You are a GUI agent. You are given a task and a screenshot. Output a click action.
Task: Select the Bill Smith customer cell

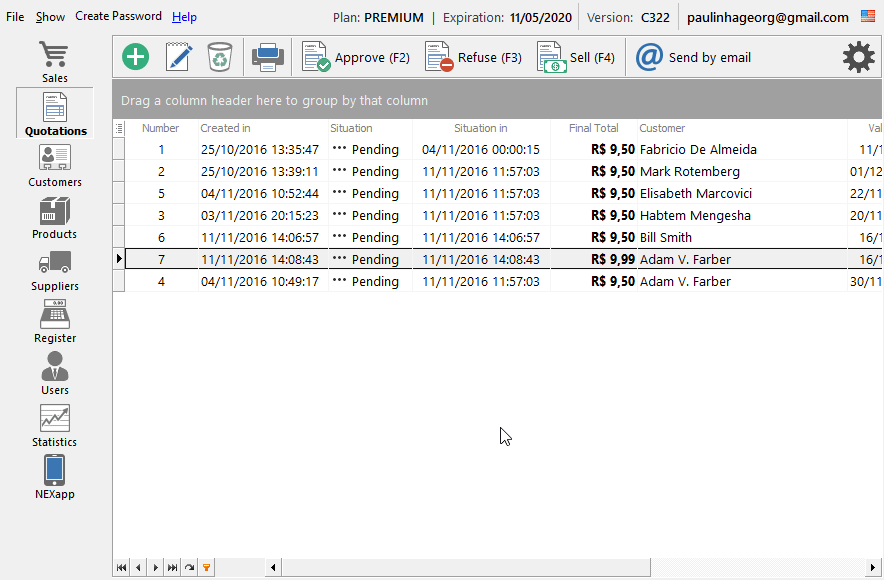(742, 237)
